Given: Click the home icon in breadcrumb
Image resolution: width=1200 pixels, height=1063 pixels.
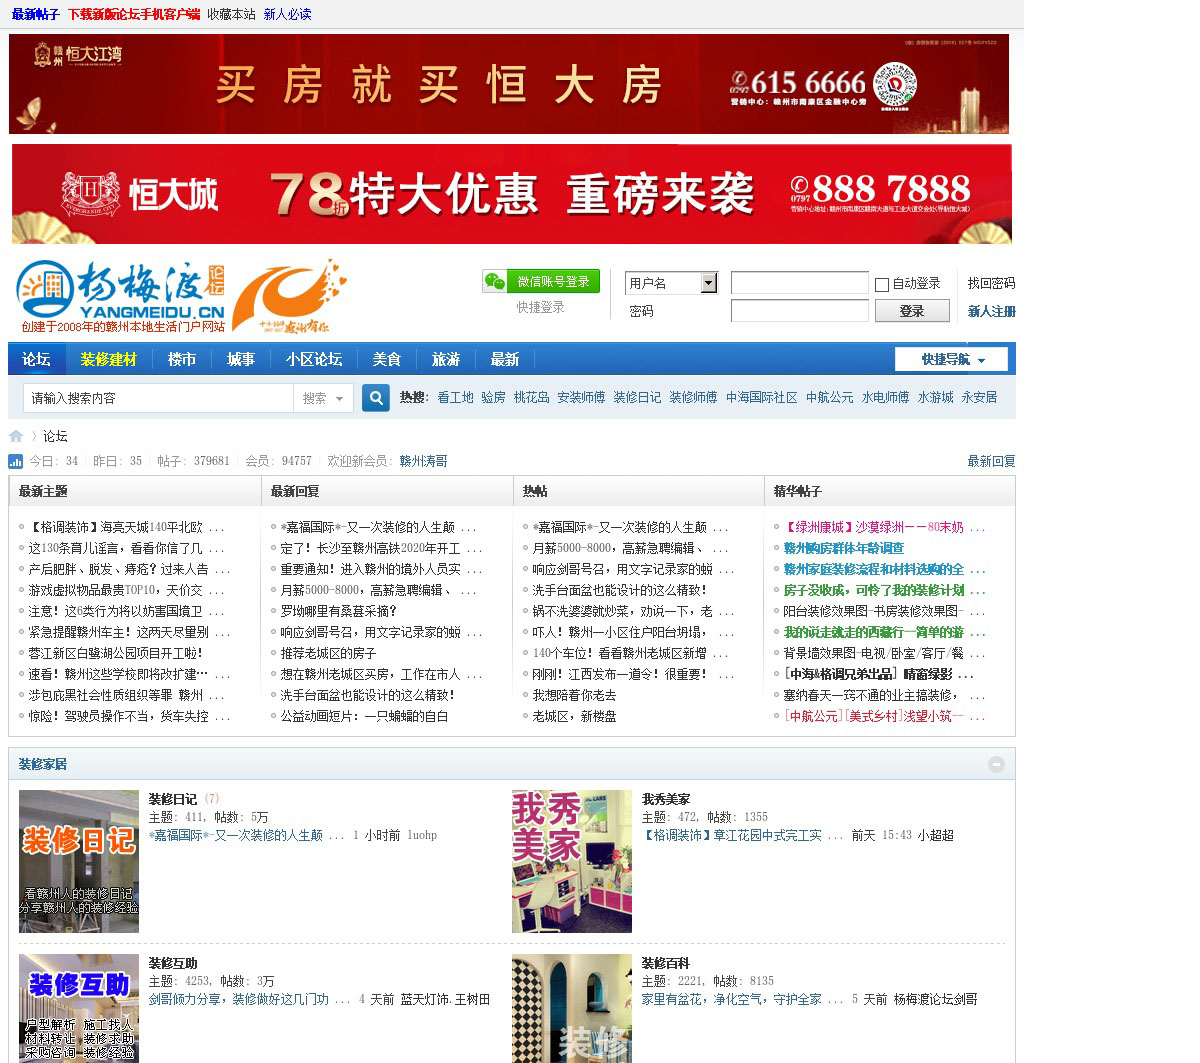Looking at the screenshot, I should 16,436.
